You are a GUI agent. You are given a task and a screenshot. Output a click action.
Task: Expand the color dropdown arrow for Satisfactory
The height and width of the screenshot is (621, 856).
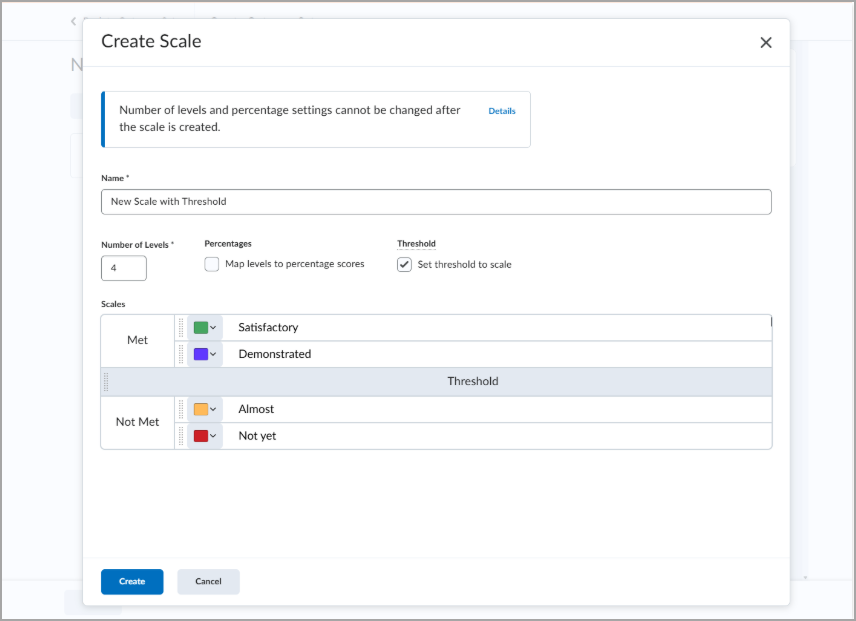(x=213, y=328)
